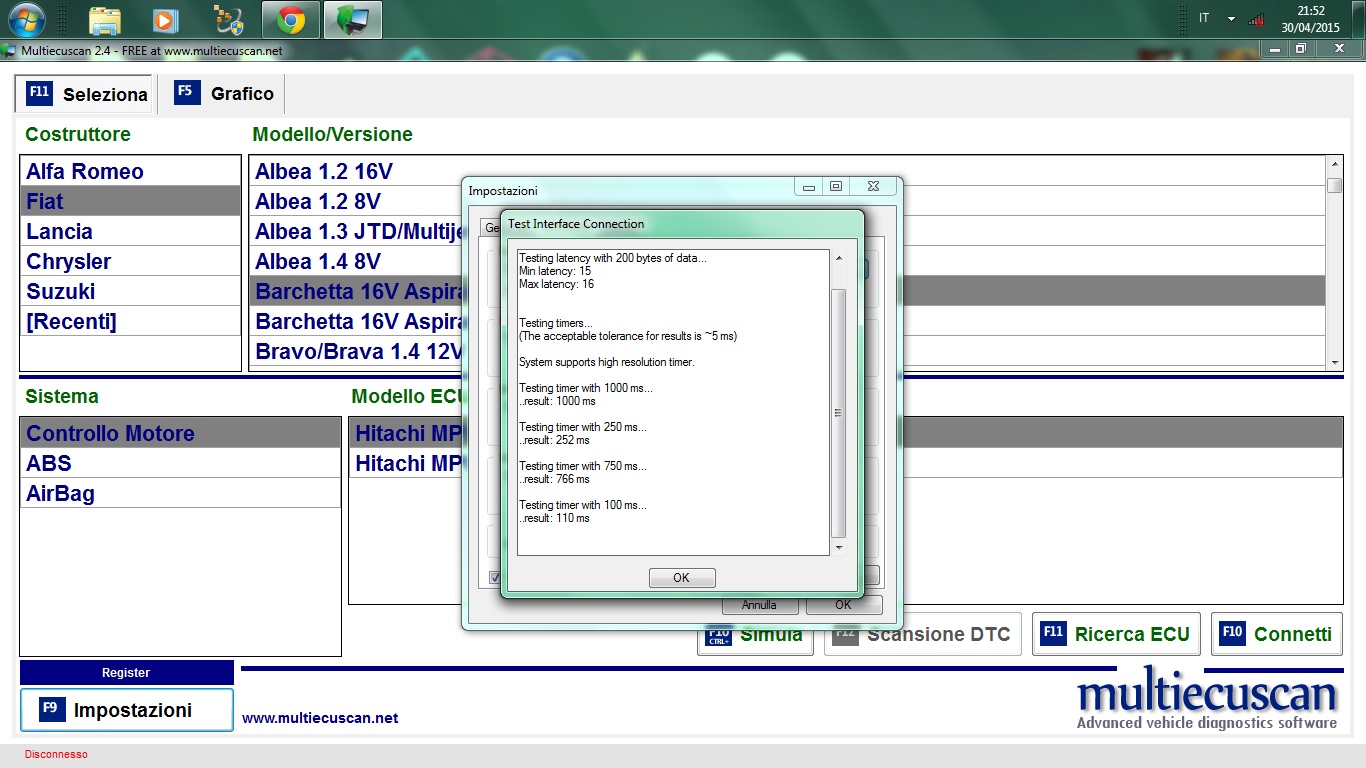
Task: Show hidden system tray icons arrow
Action: 1231,19
